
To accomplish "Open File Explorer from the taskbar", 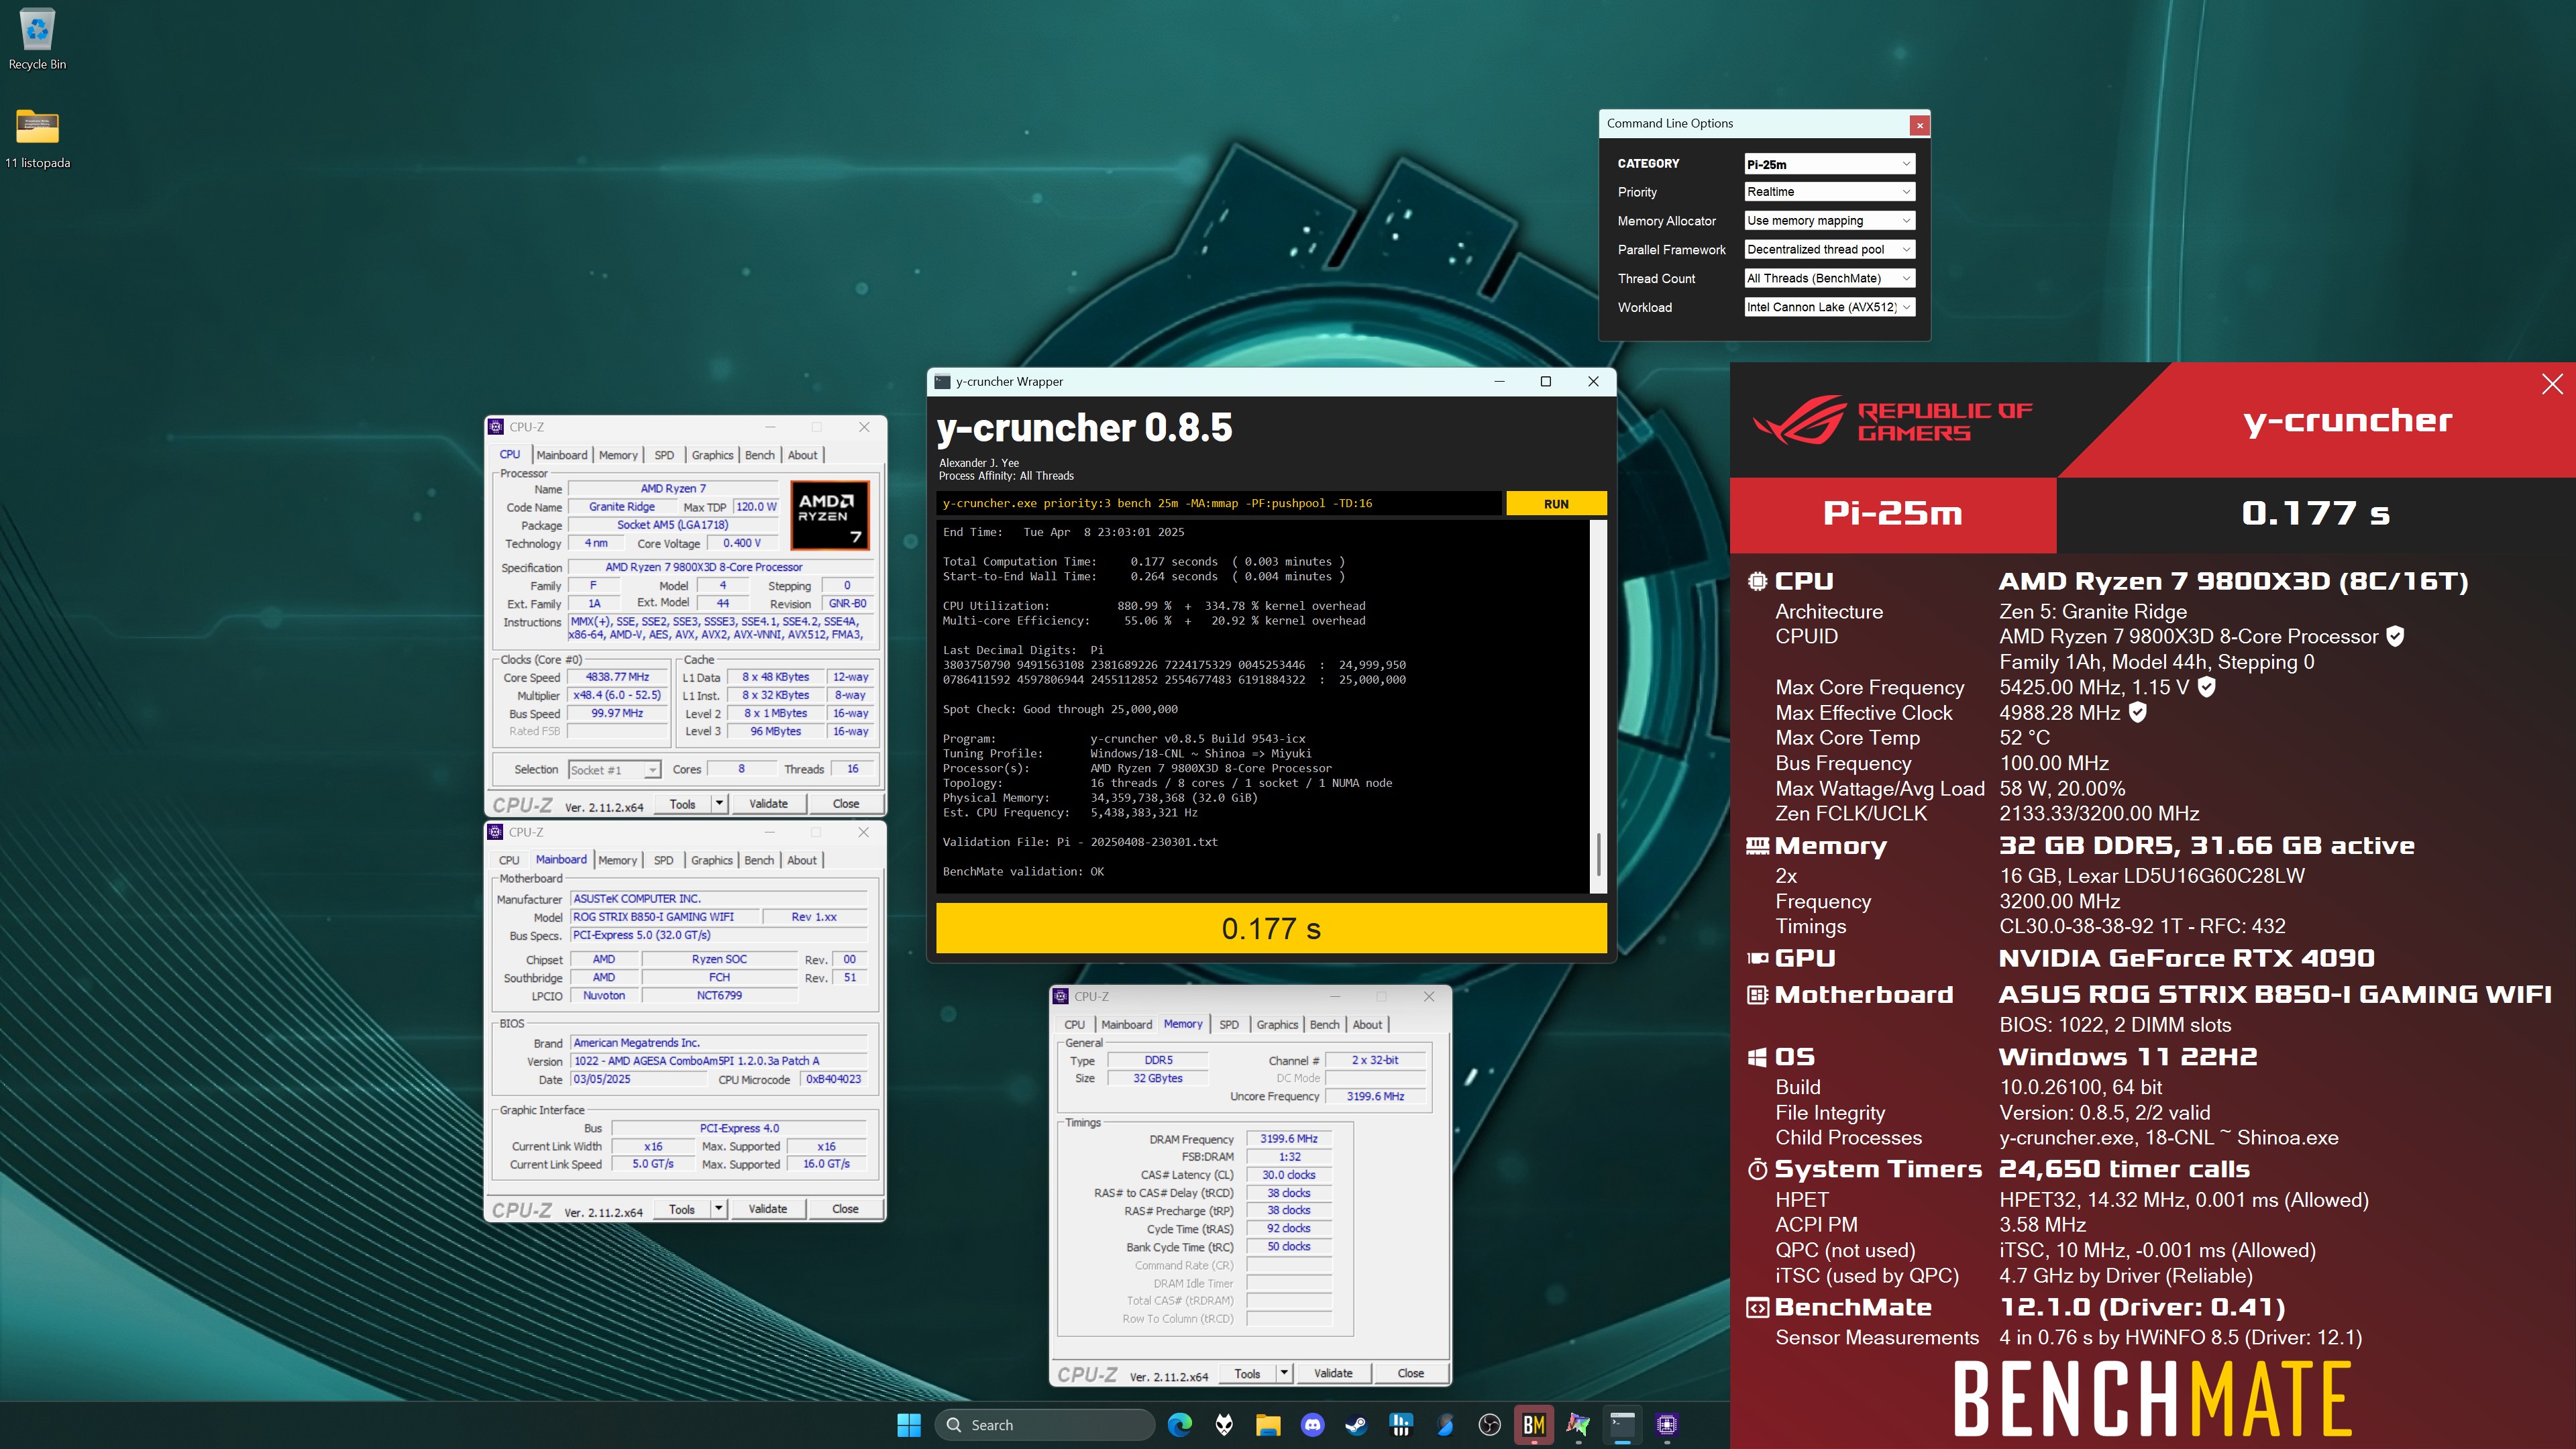I will pos(1268,1425).
